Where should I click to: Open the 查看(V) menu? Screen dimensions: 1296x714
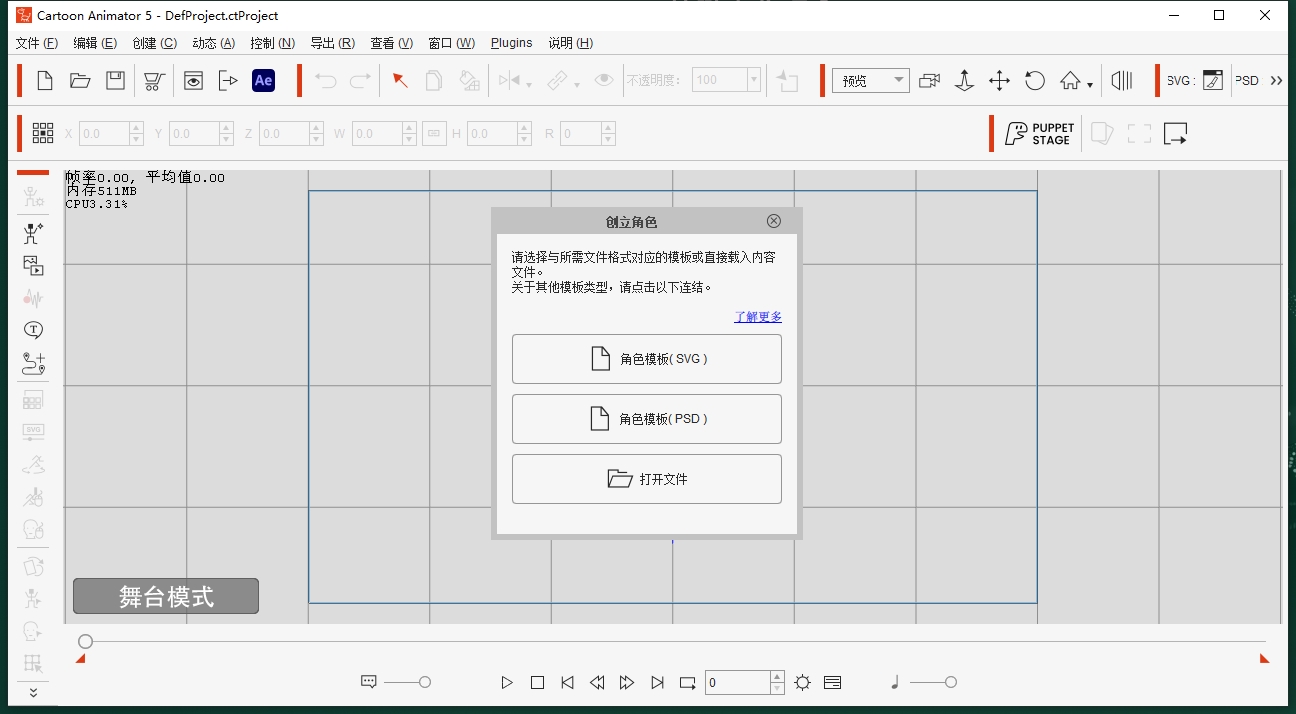tap(391, 43)
